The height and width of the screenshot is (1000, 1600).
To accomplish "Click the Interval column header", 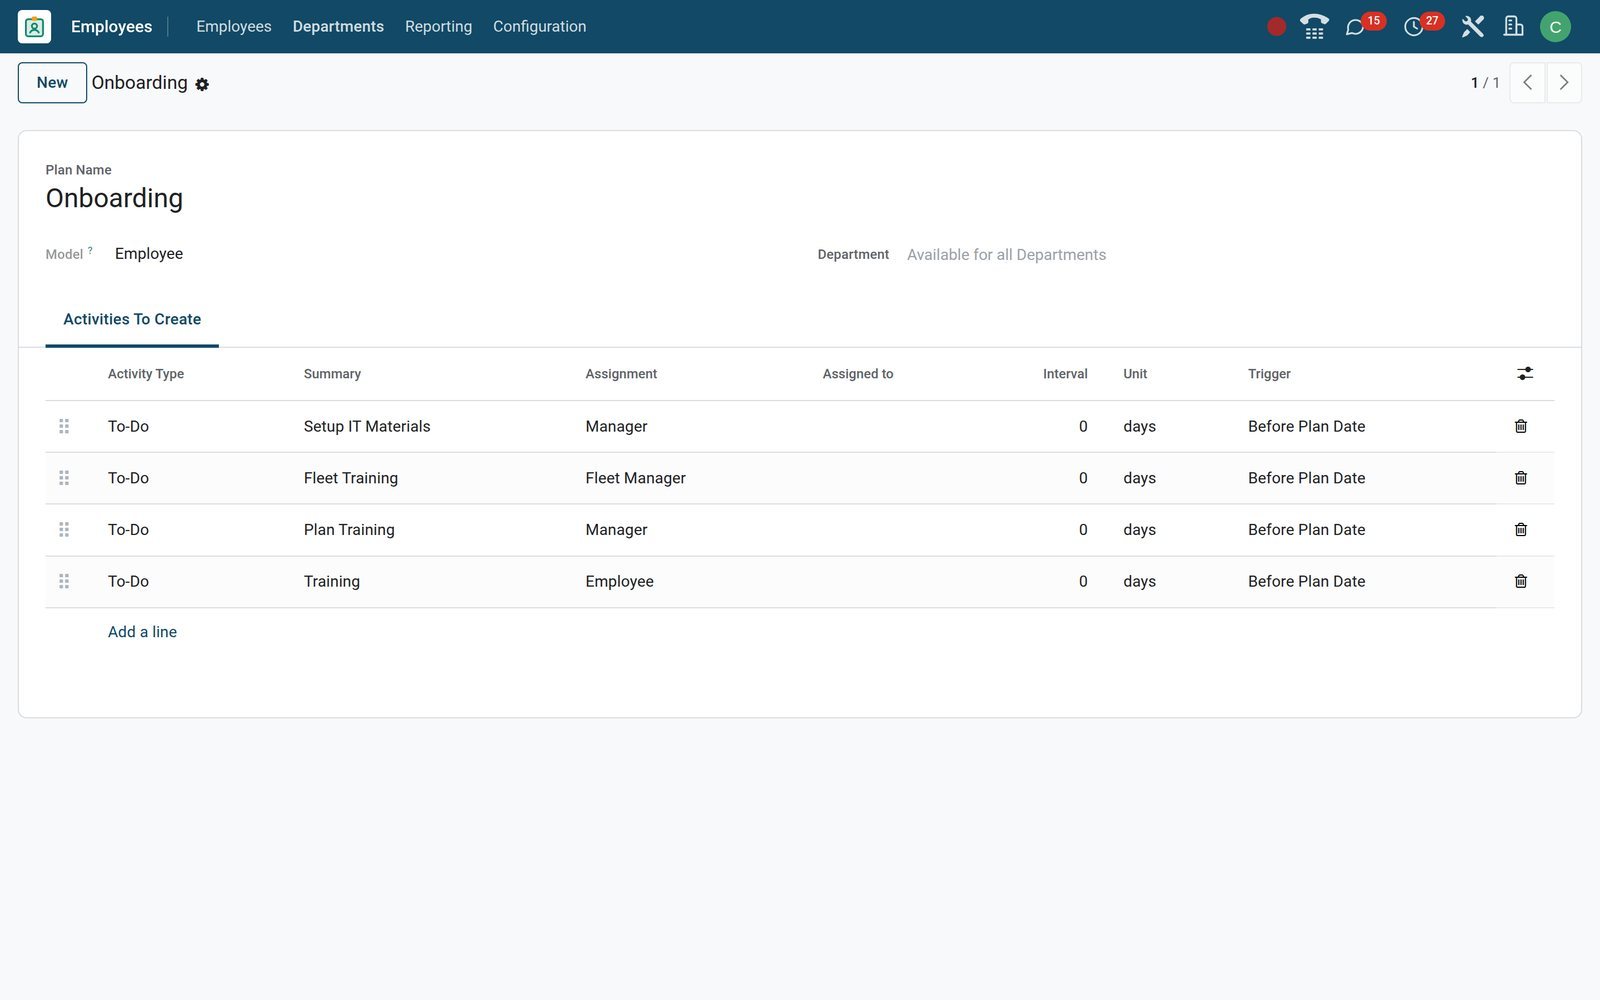I will coord(1065,374).
